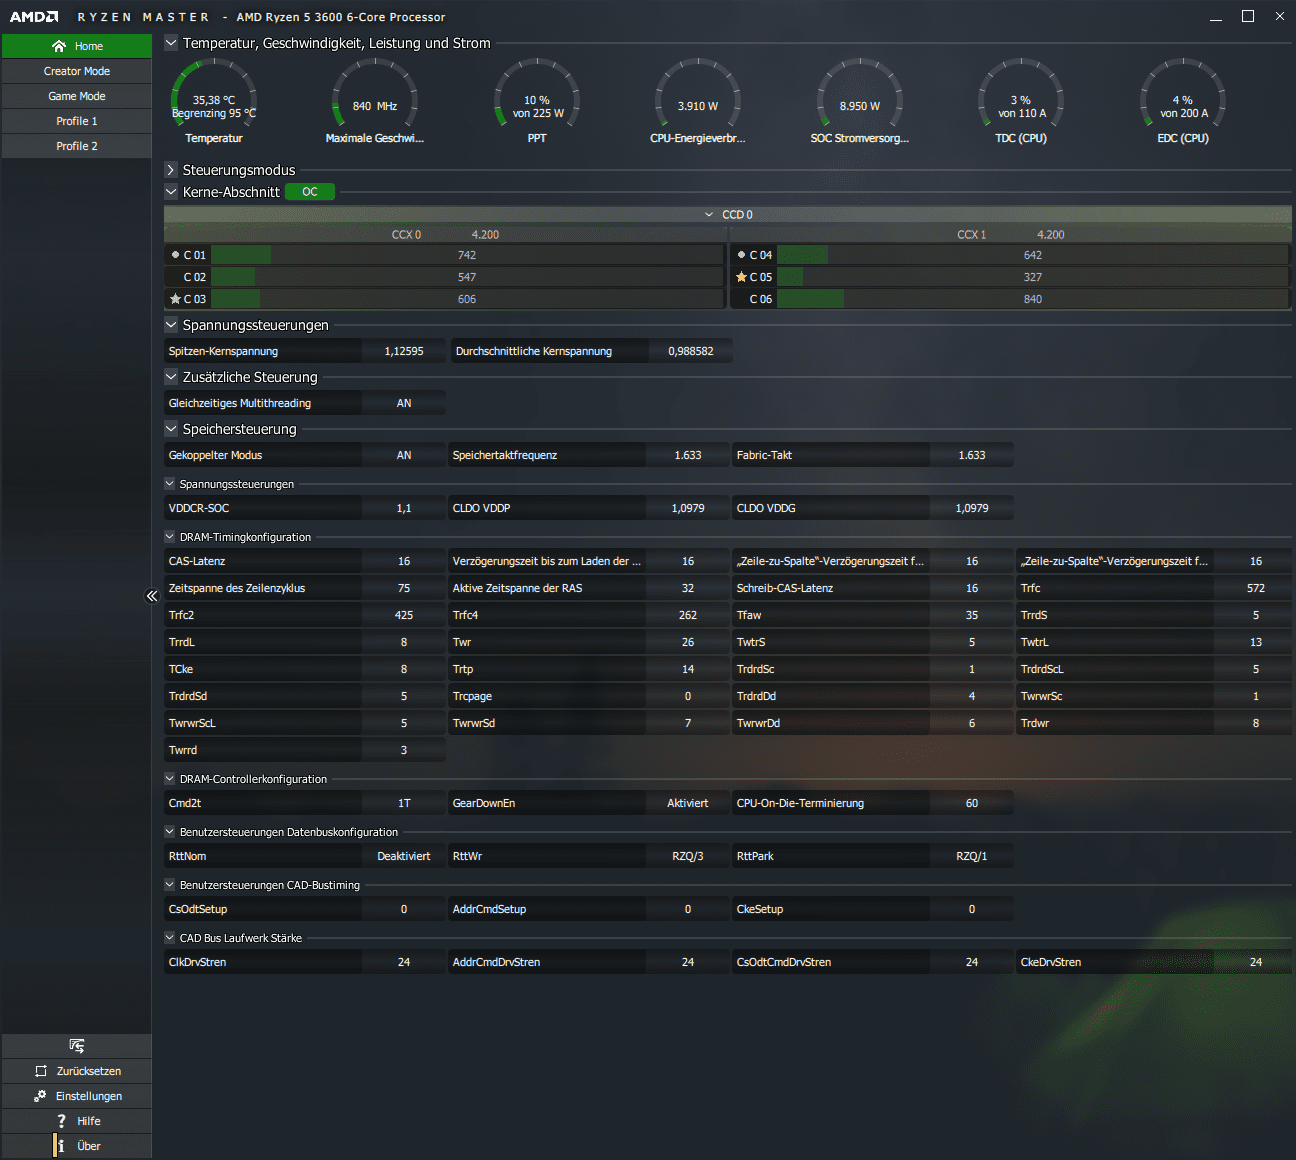Collapse Benutzersteuerungen Datenbuskonfiguration subsection
The image size is (1296, 1160).
[170, 832]
